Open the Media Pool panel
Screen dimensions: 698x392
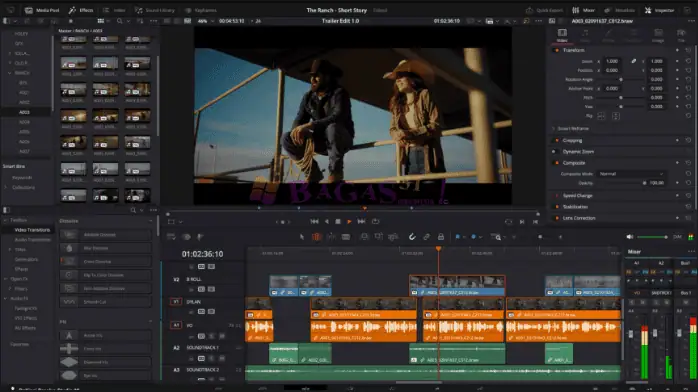[x=42, y=10]
